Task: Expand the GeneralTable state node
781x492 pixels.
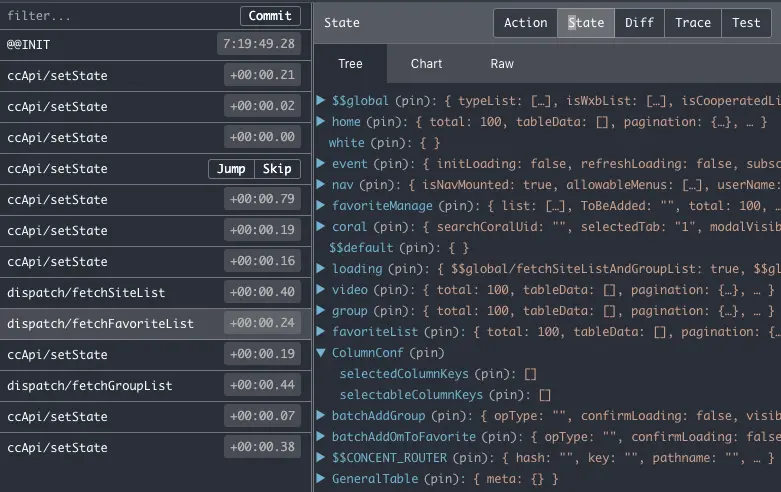Action: point(321,478)
